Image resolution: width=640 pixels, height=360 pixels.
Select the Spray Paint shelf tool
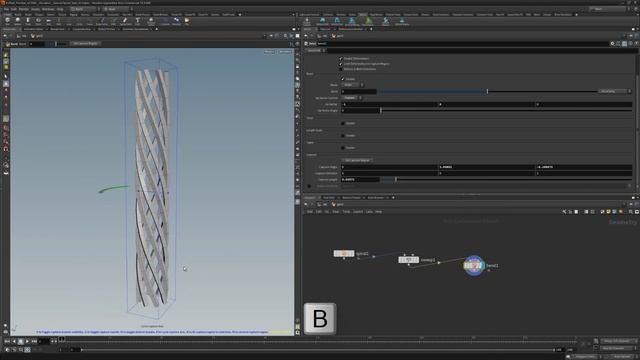point(125,21)
